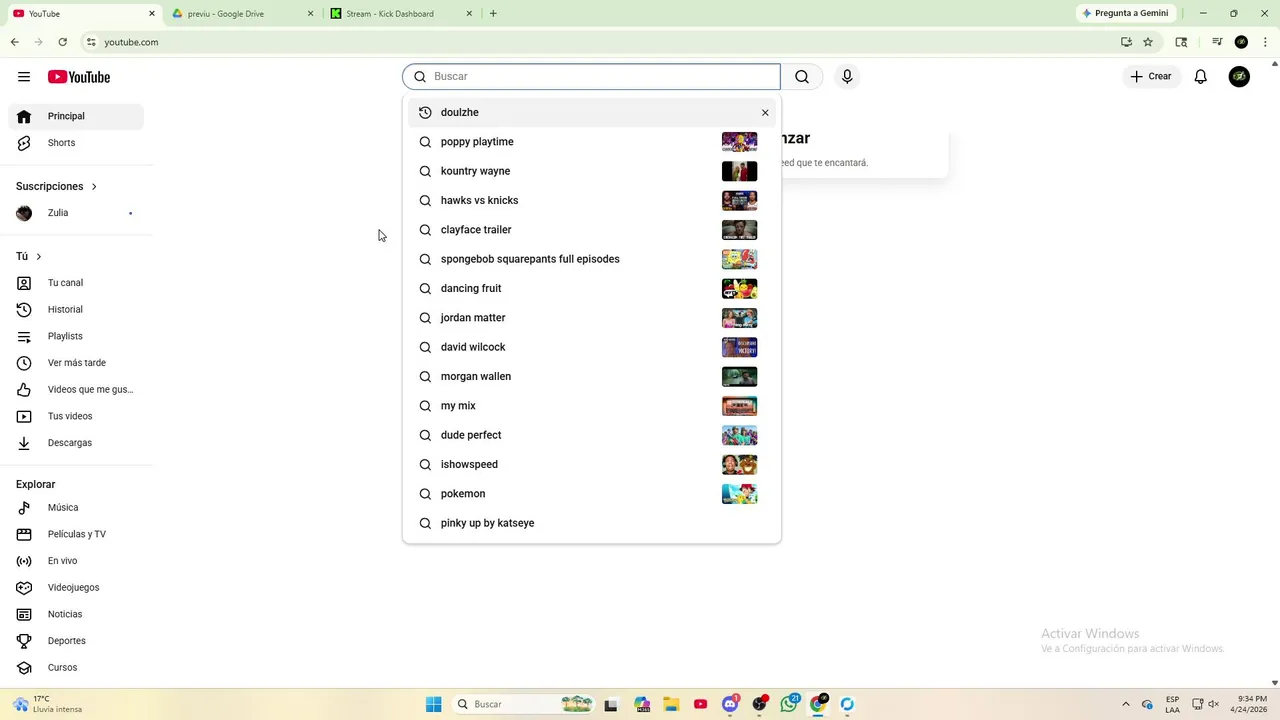Open the YouTube hamburger guide menu

tap(24, 77)
